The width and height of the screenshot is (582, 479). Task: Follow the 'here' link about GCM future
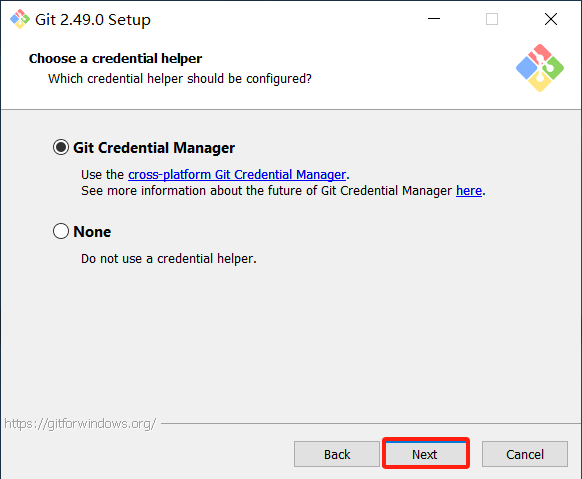click(469, 191)
